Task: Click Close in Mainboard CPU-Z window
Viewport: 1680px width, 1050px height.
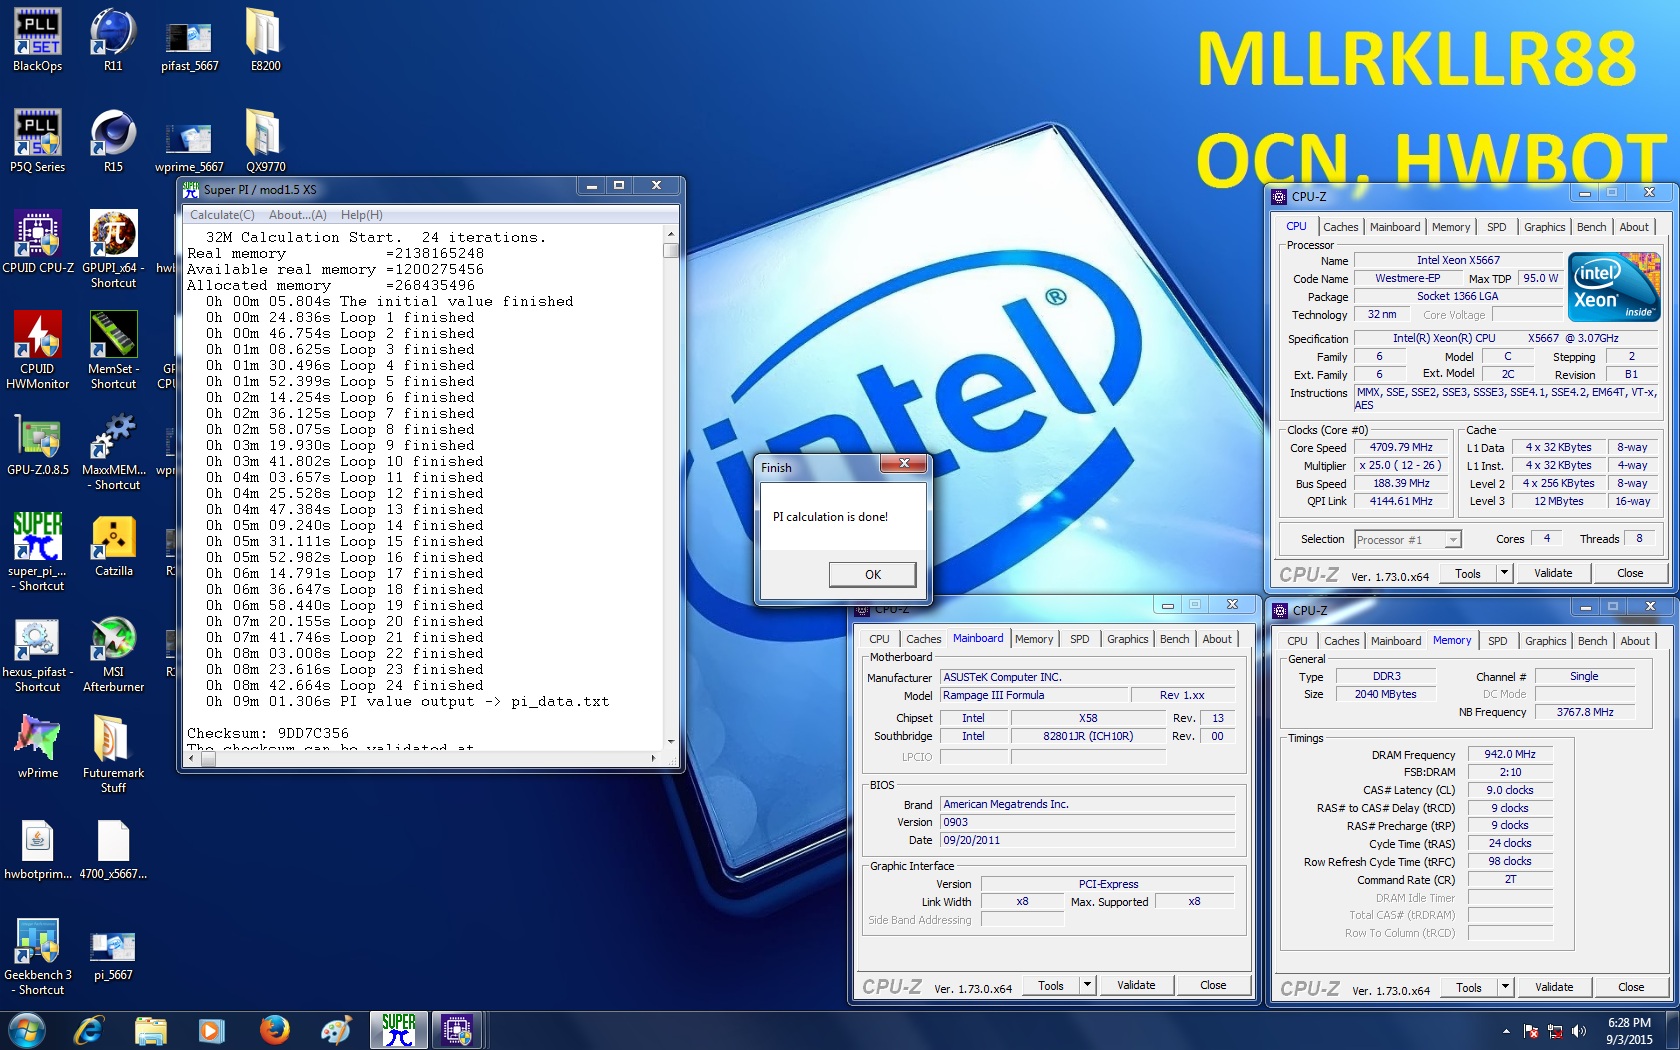Action: pos(1213,985)
